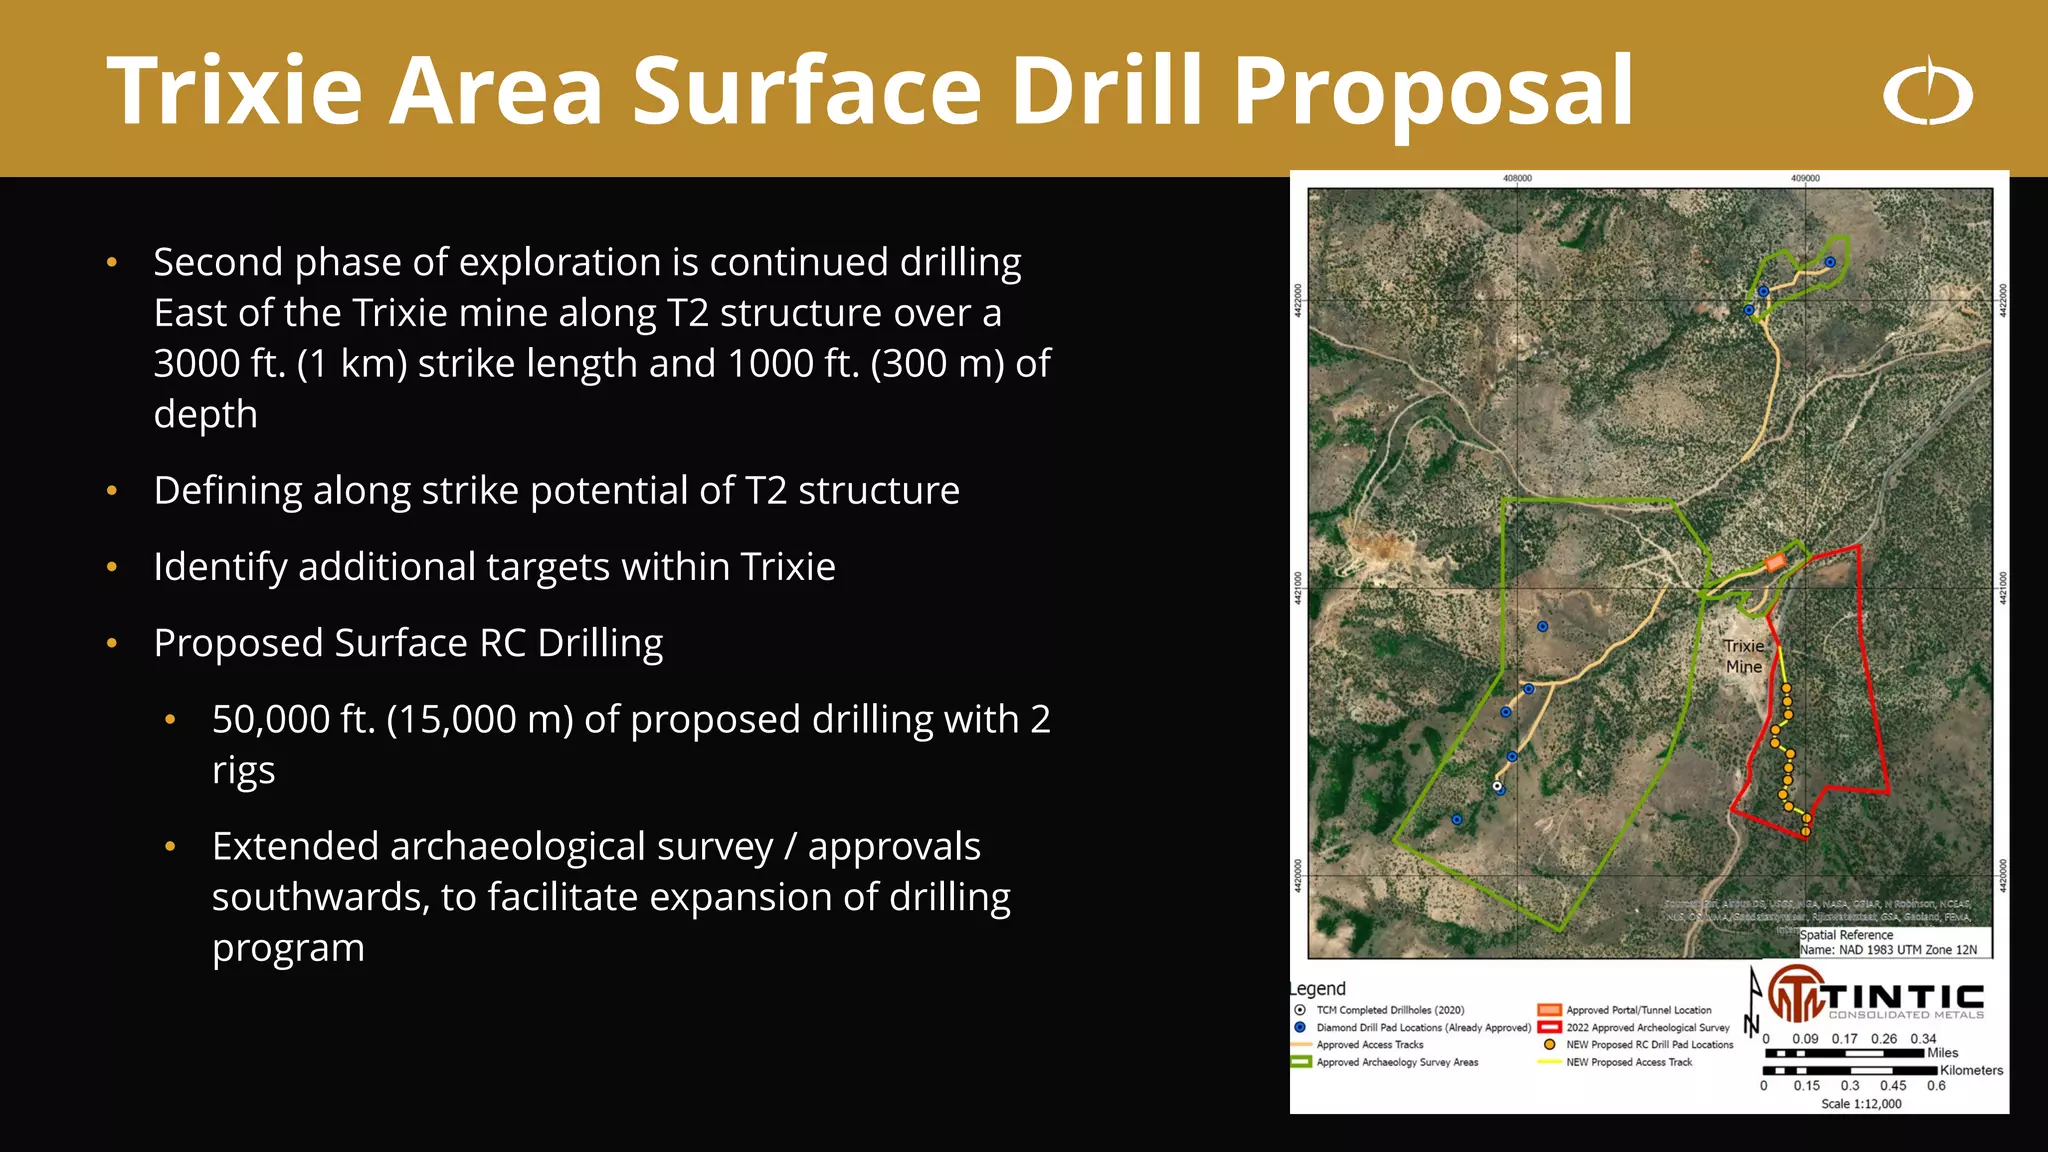This screenshot has height=1152, width=2048.
Task: Click the Tintic Consolidated Metals logo
Action: [x=1875, y=996]
